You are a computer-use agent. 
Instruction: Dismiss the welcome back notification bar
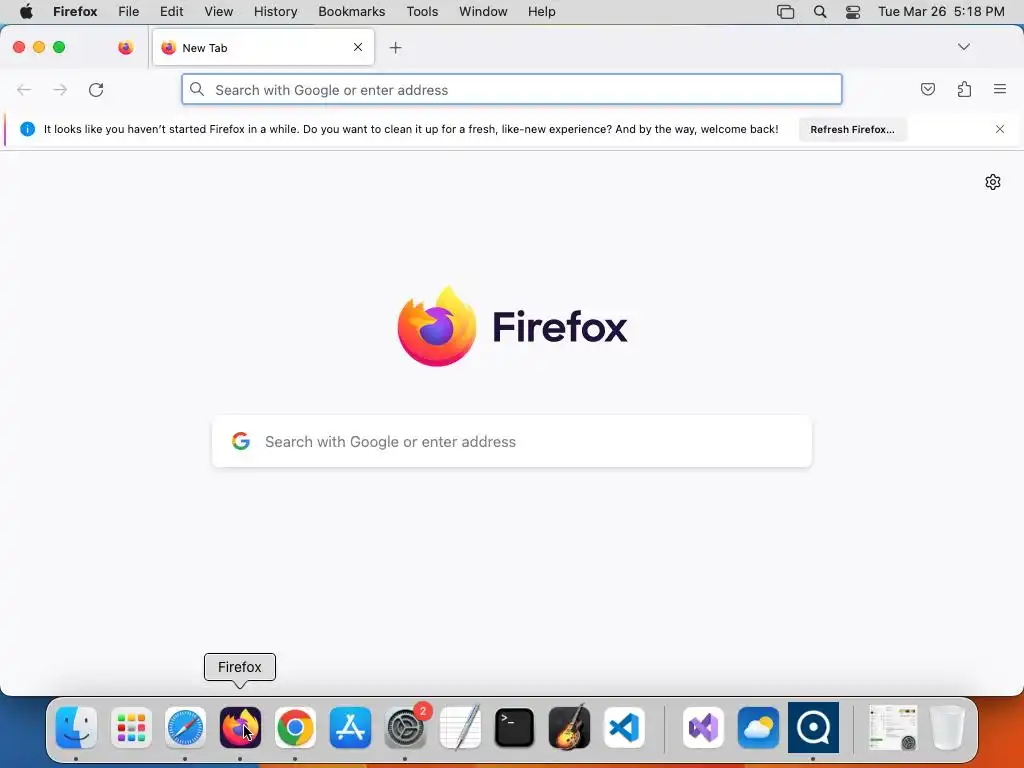(1000, 129)
